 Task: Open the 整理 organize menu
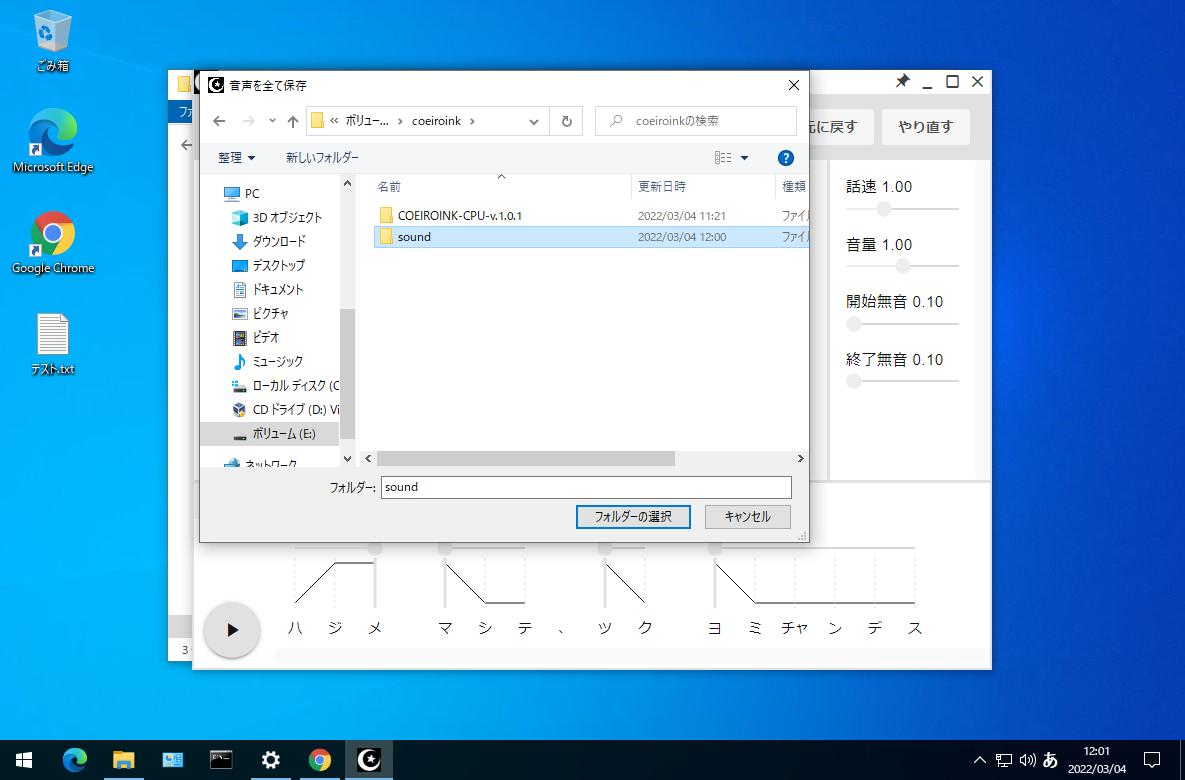tap(237, 158)
